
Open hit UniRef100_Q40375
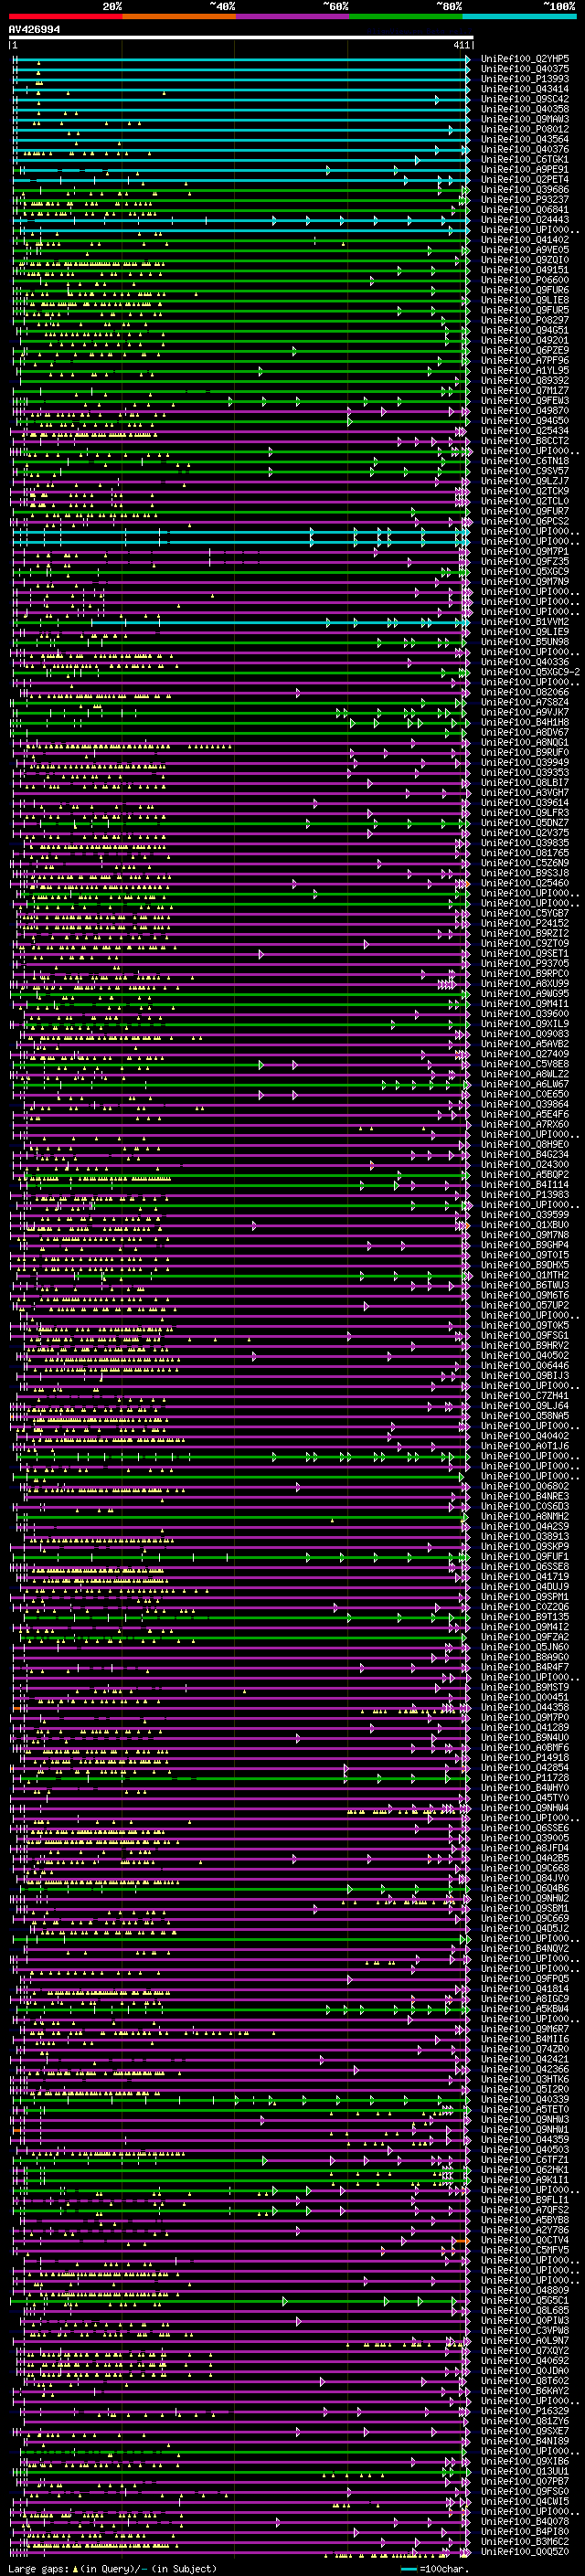coord(525,69)
